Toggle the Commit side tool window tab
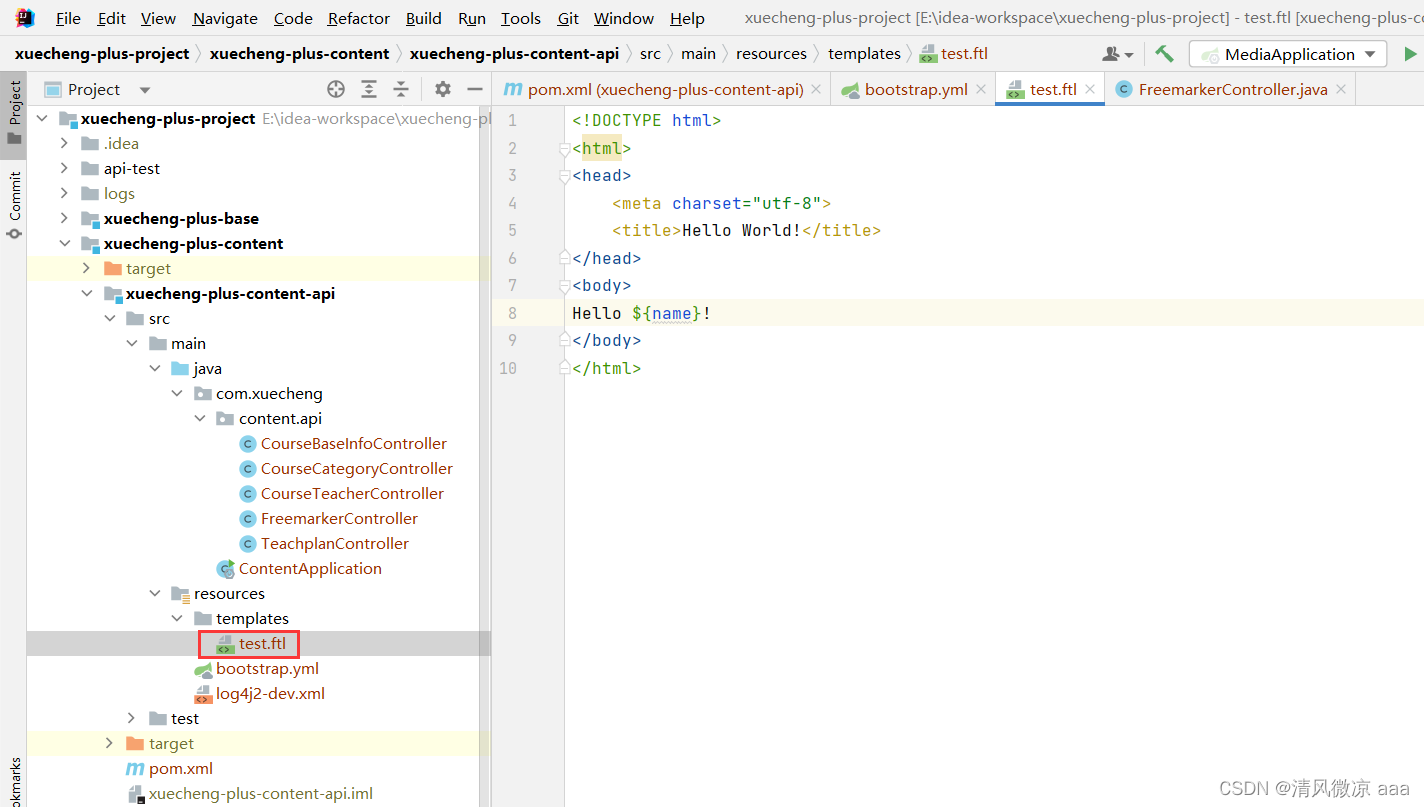Viewport: 1424px width, 807px height. click(x=14, y=205)
